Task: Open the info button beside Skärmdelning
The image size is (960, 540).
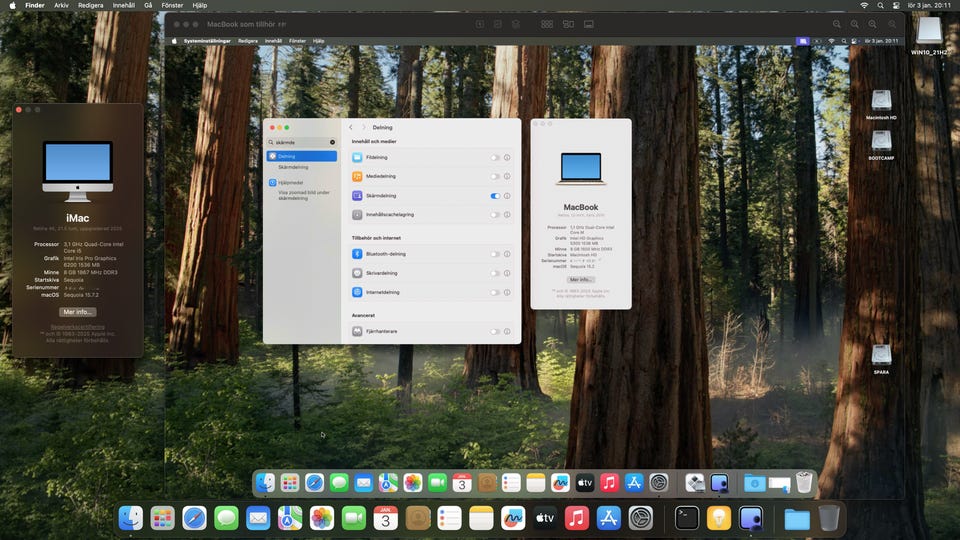Action: (x=507, y=196)
